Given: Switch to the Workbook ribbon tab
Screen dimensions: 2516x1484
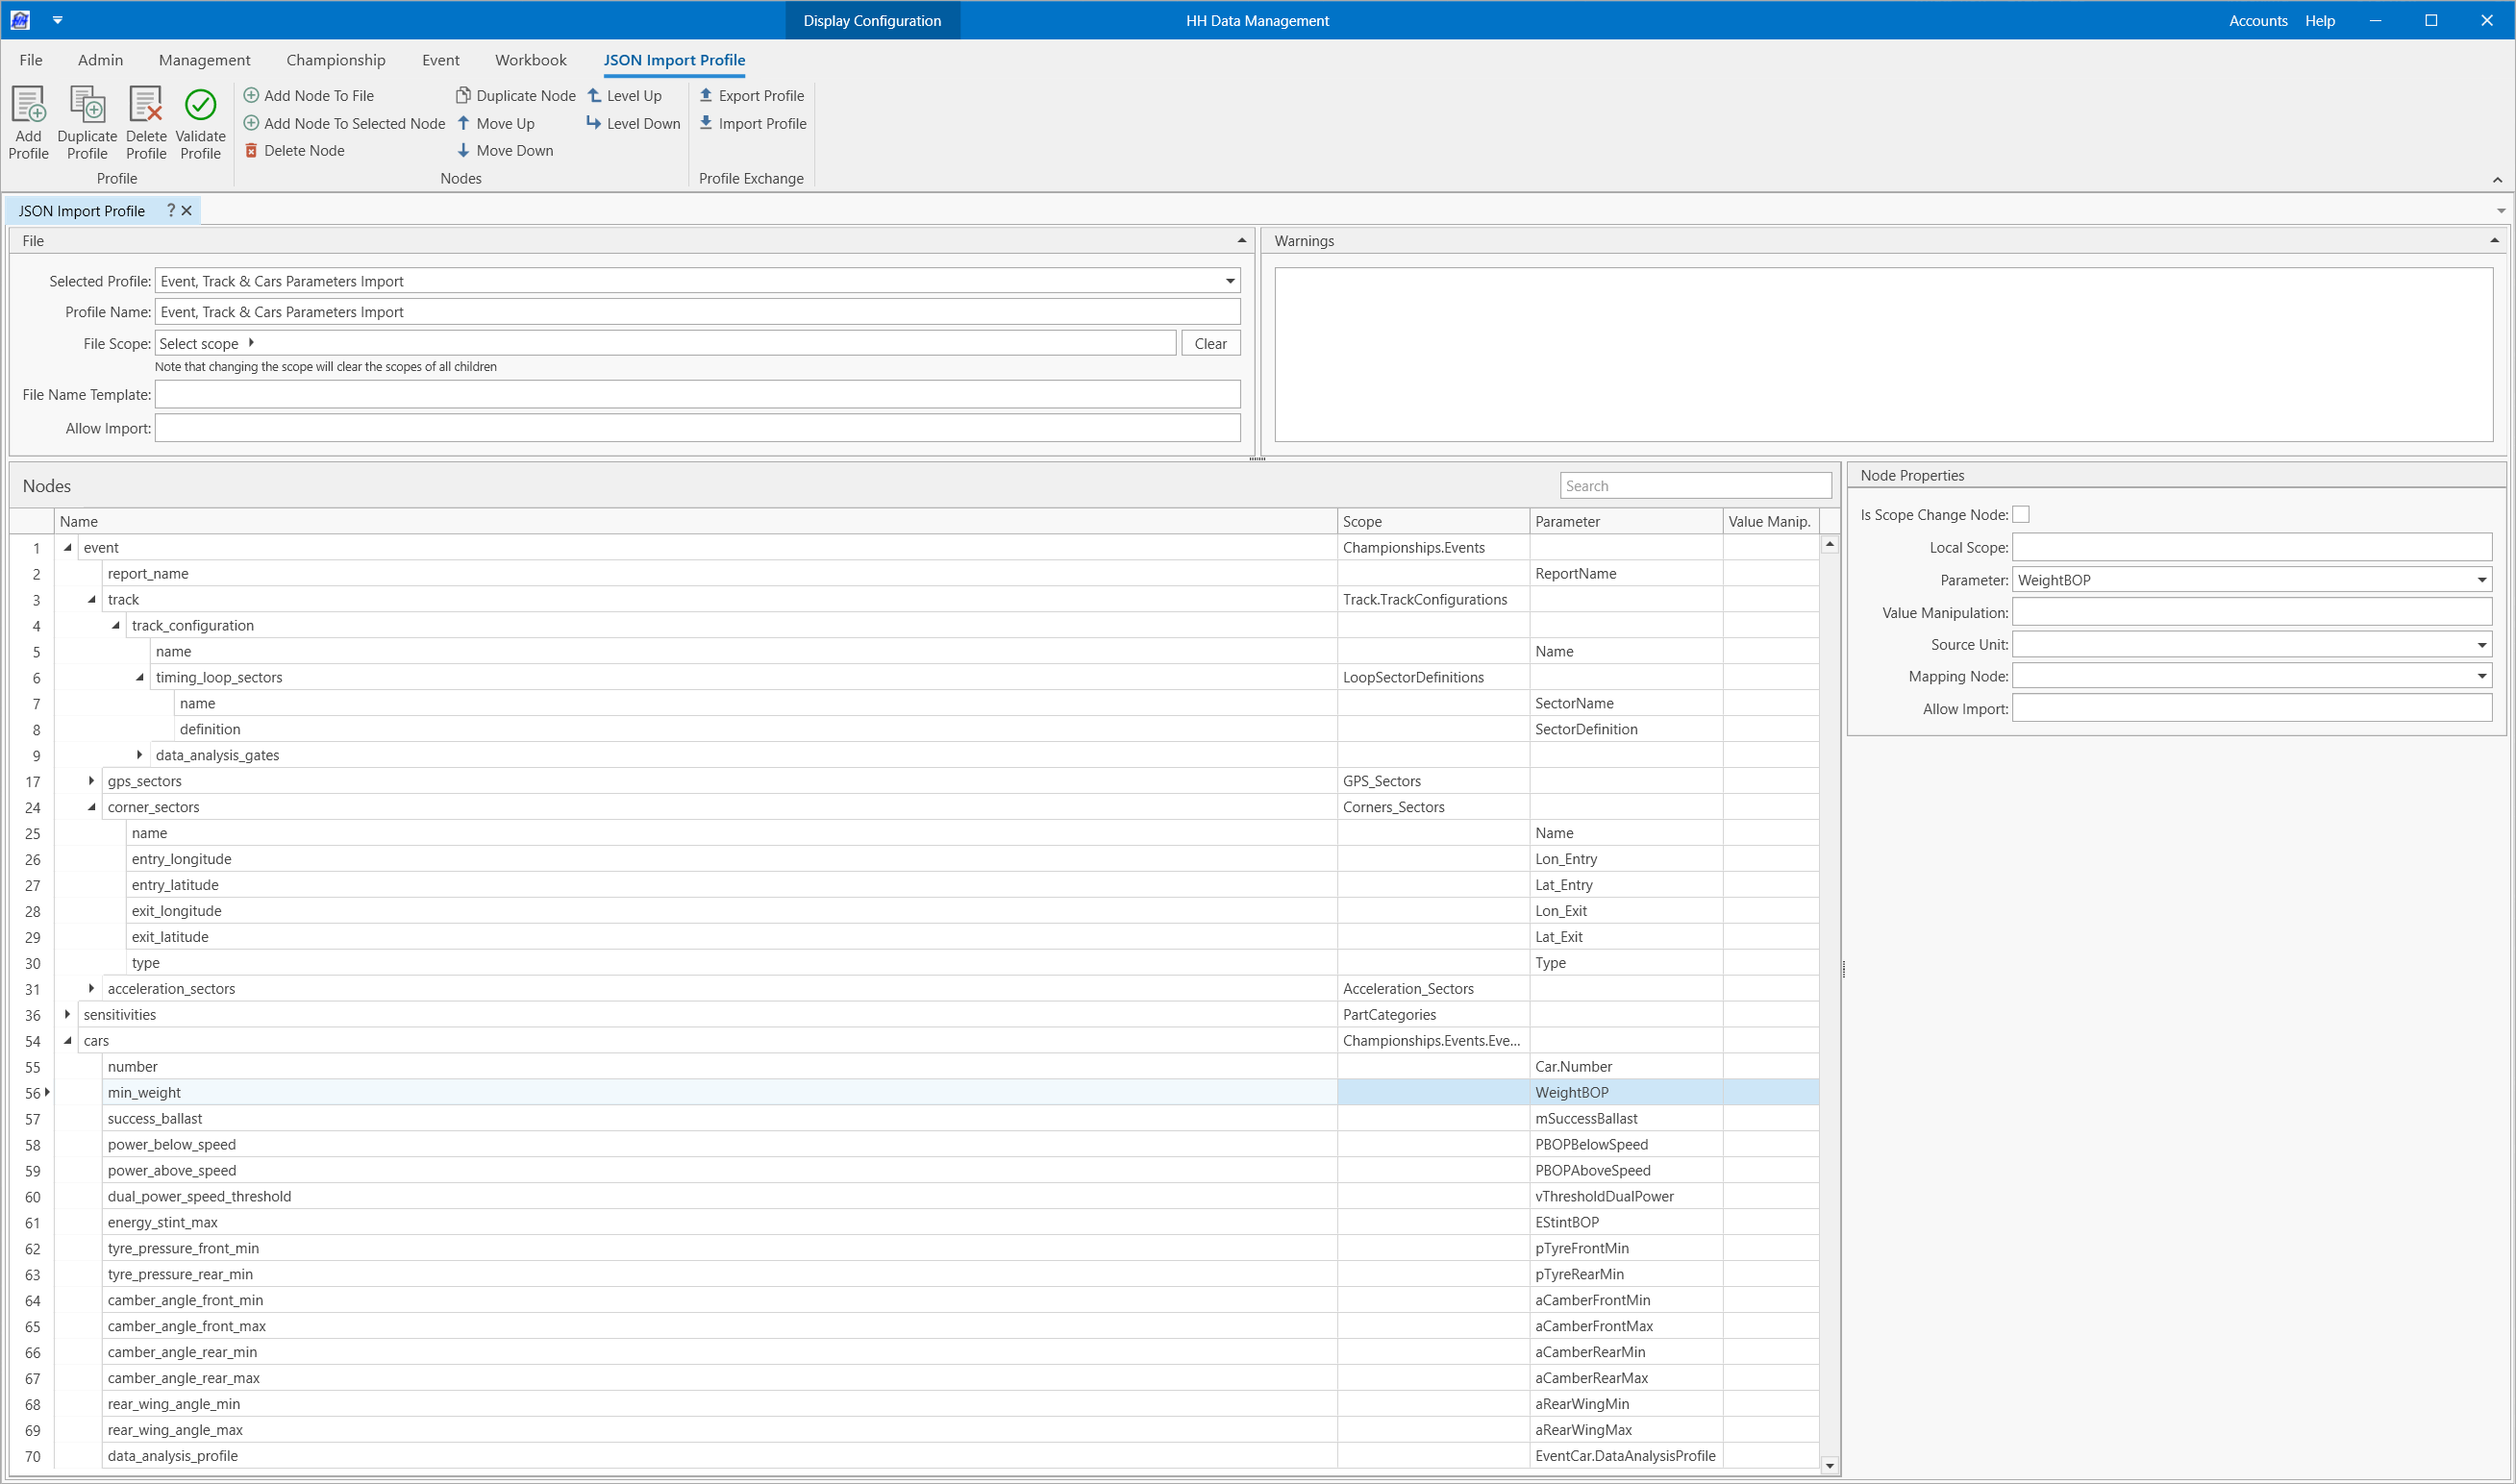Looking at the screenshot, I should (530, 60).
